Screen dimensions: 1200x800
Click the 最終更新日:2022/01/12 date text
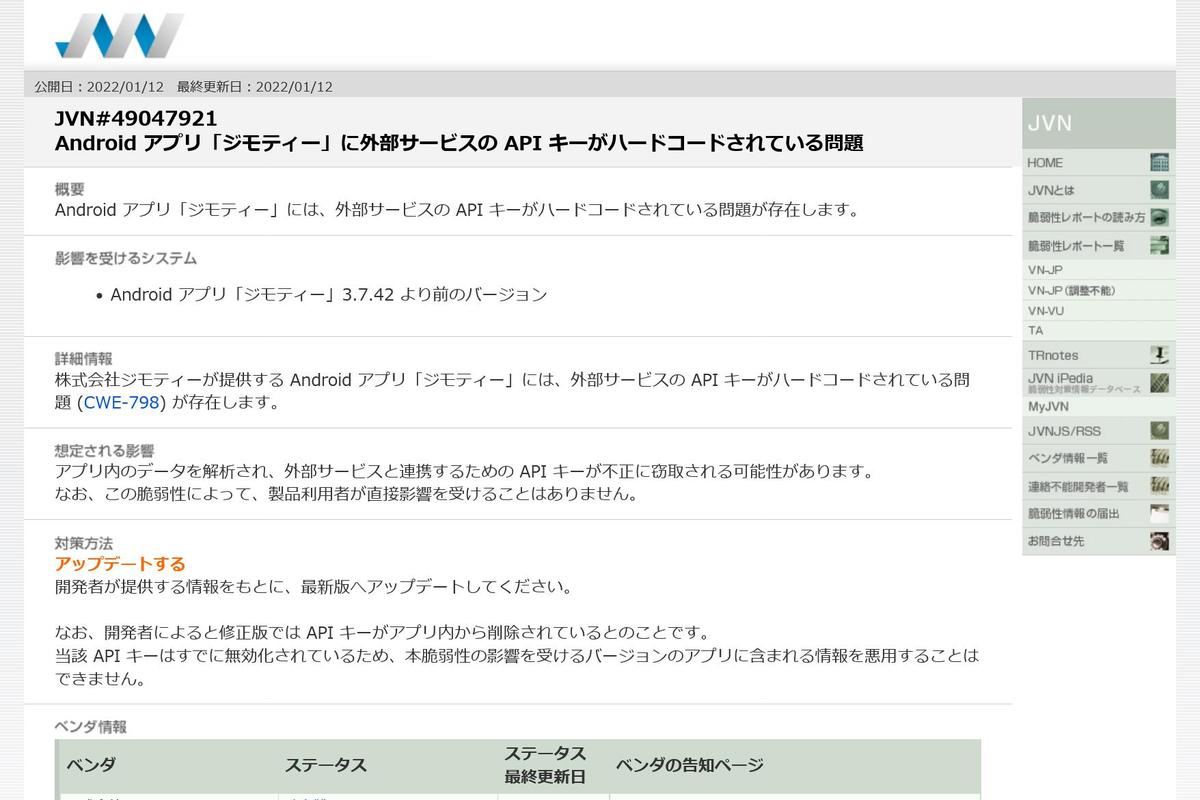point(255,87)
